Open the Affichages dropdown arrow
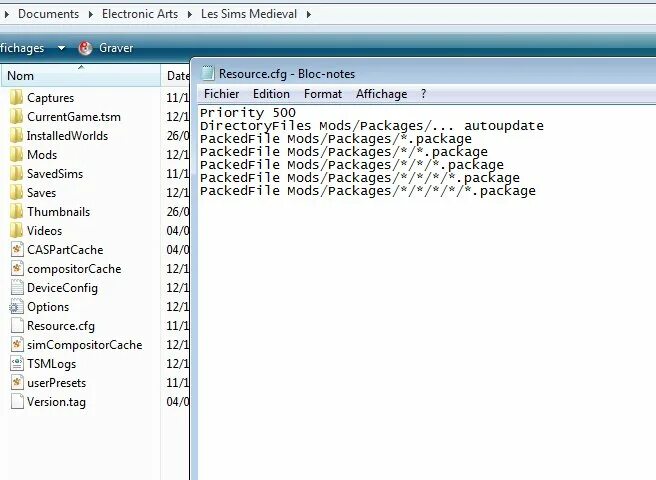This screenshot has height=480, width=656. 61,48
